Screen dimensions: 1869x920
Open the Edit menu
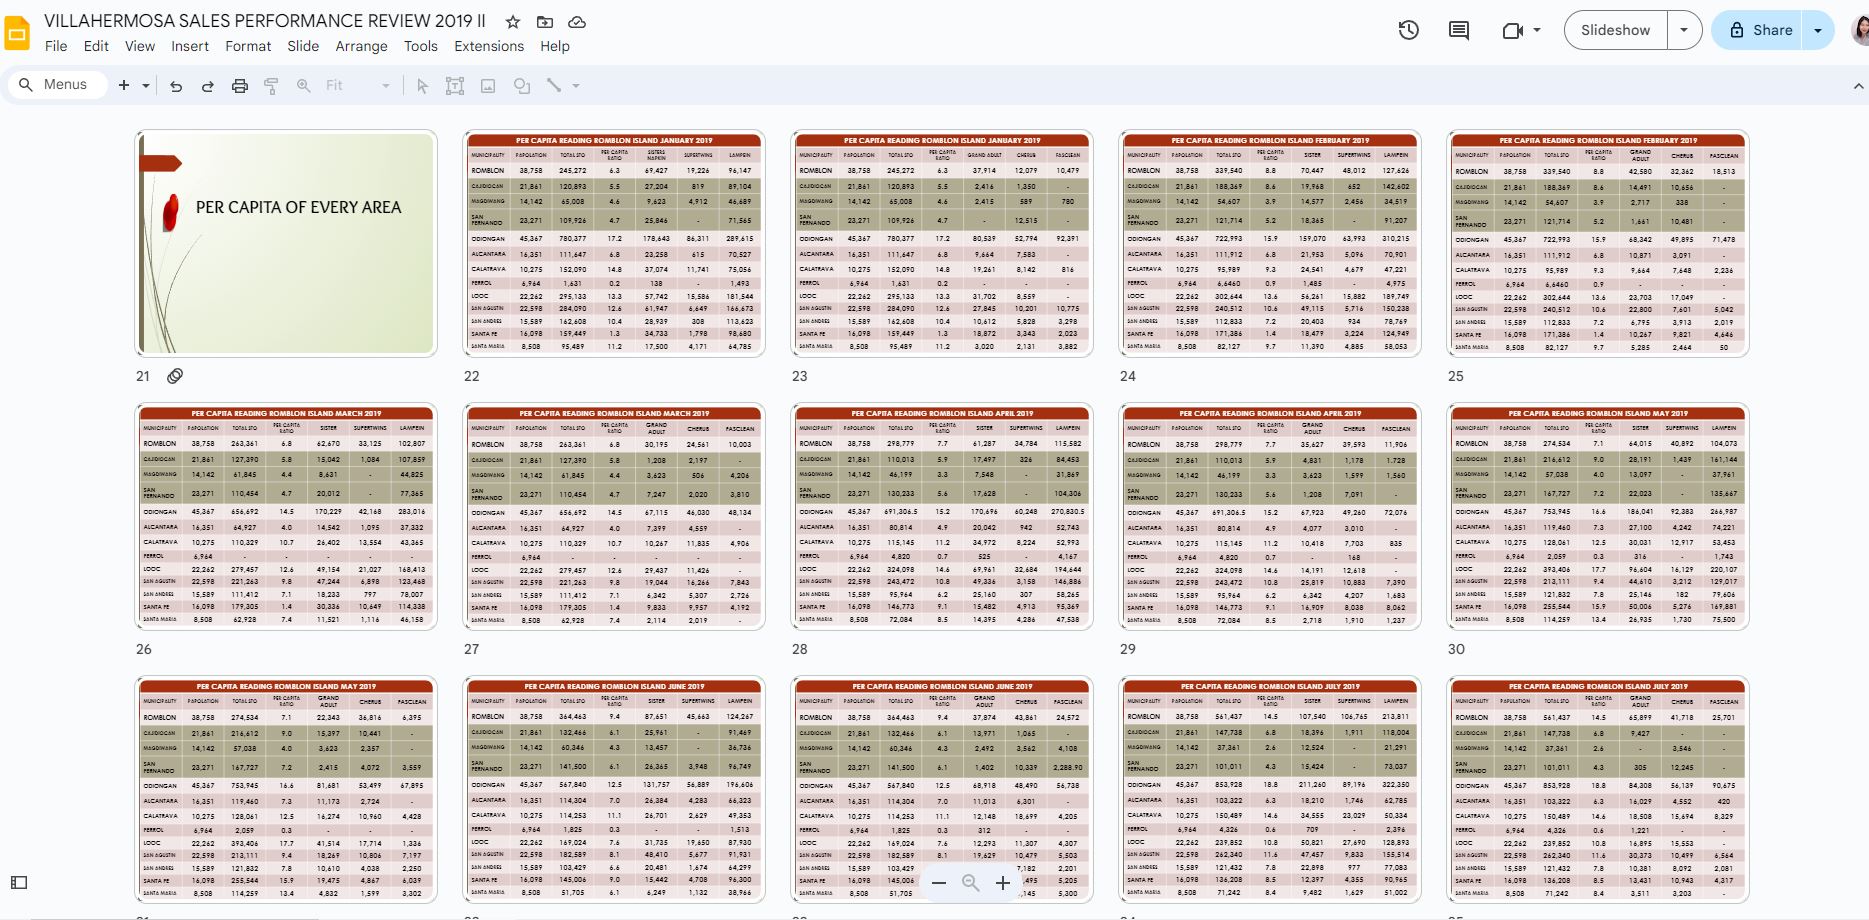click(96, 46)
